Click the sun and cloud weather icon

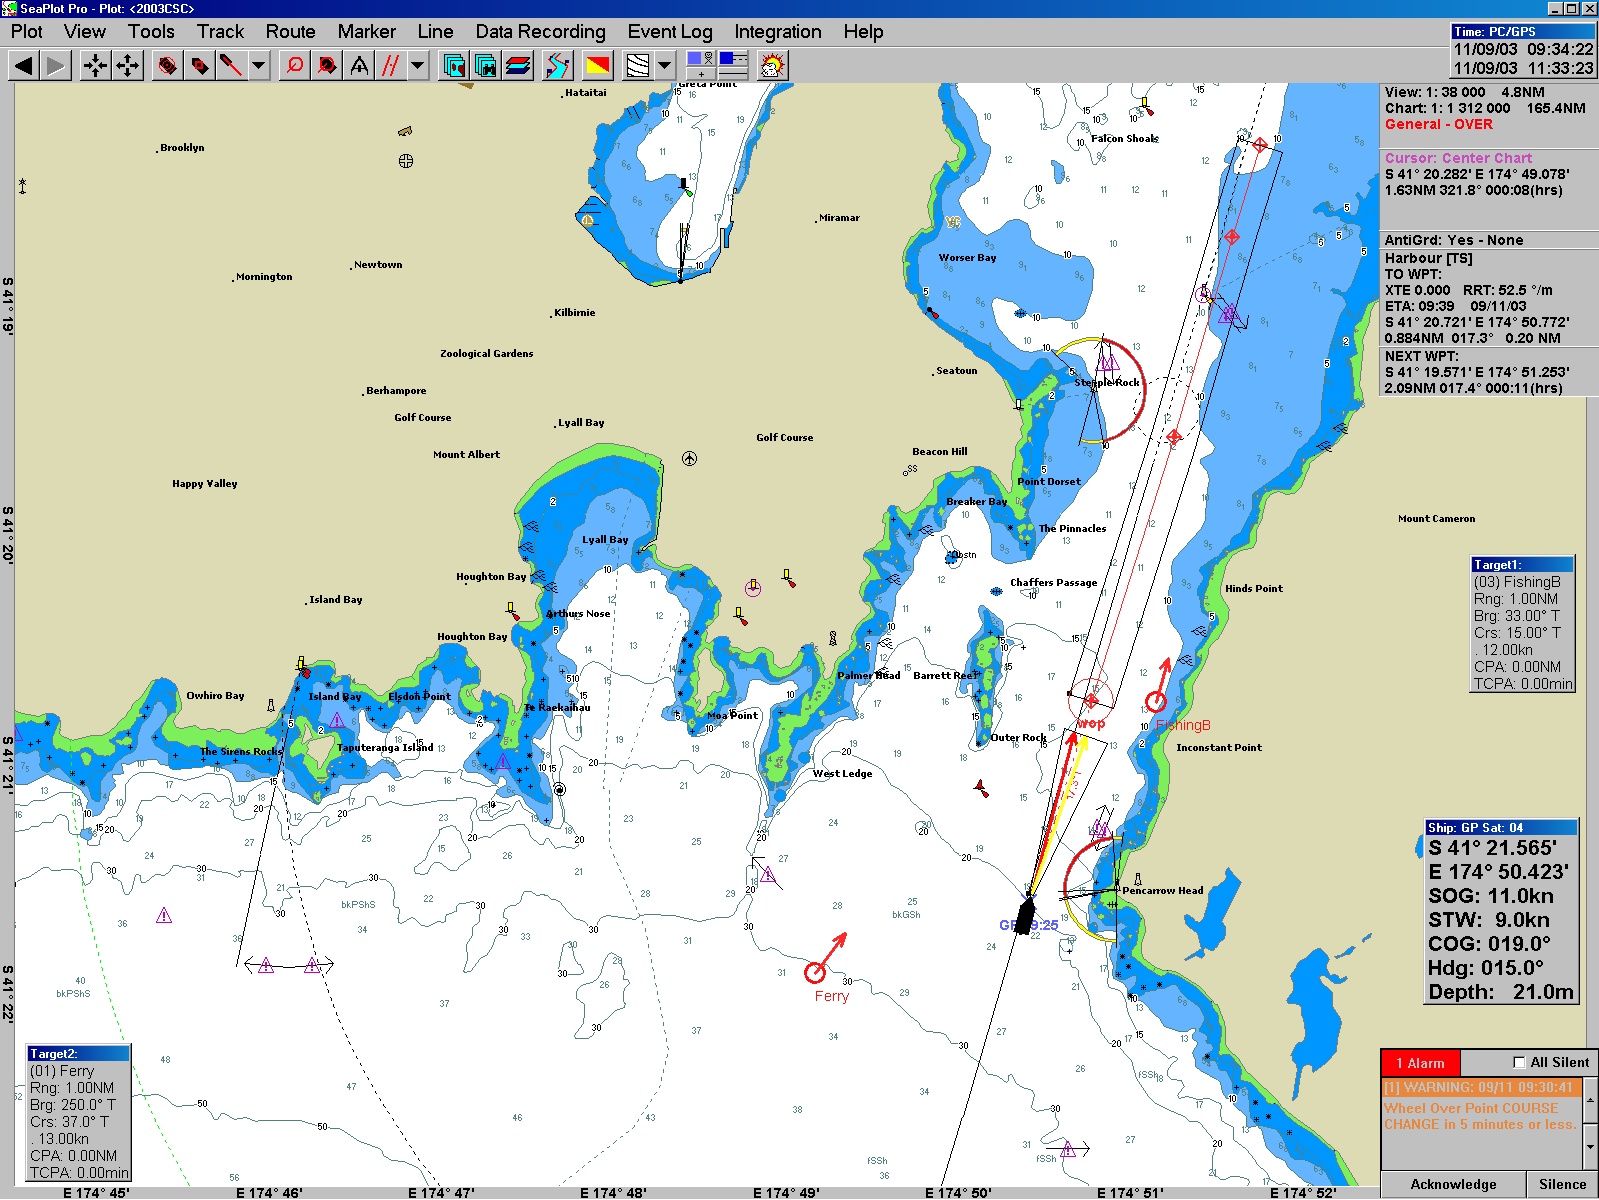tap(772, 66)
